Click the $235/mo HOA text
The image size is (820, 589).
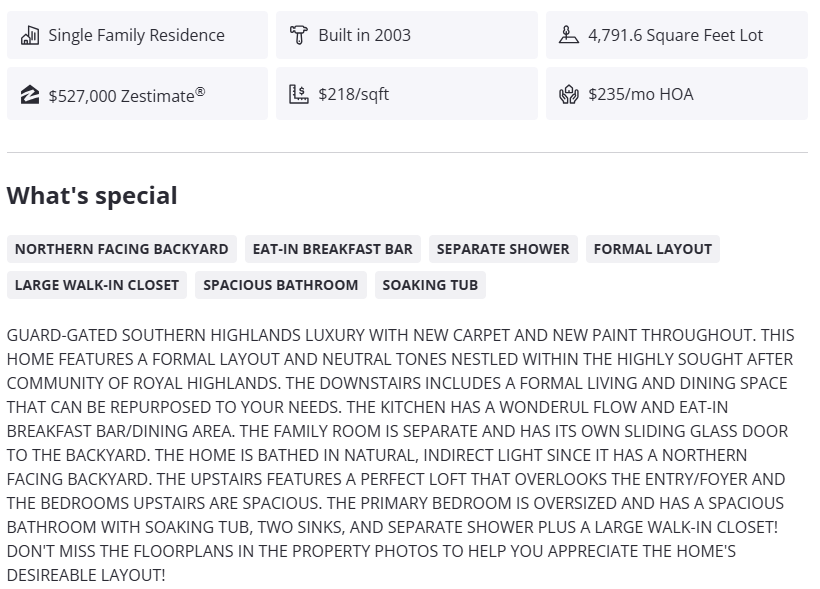[640, 95]
